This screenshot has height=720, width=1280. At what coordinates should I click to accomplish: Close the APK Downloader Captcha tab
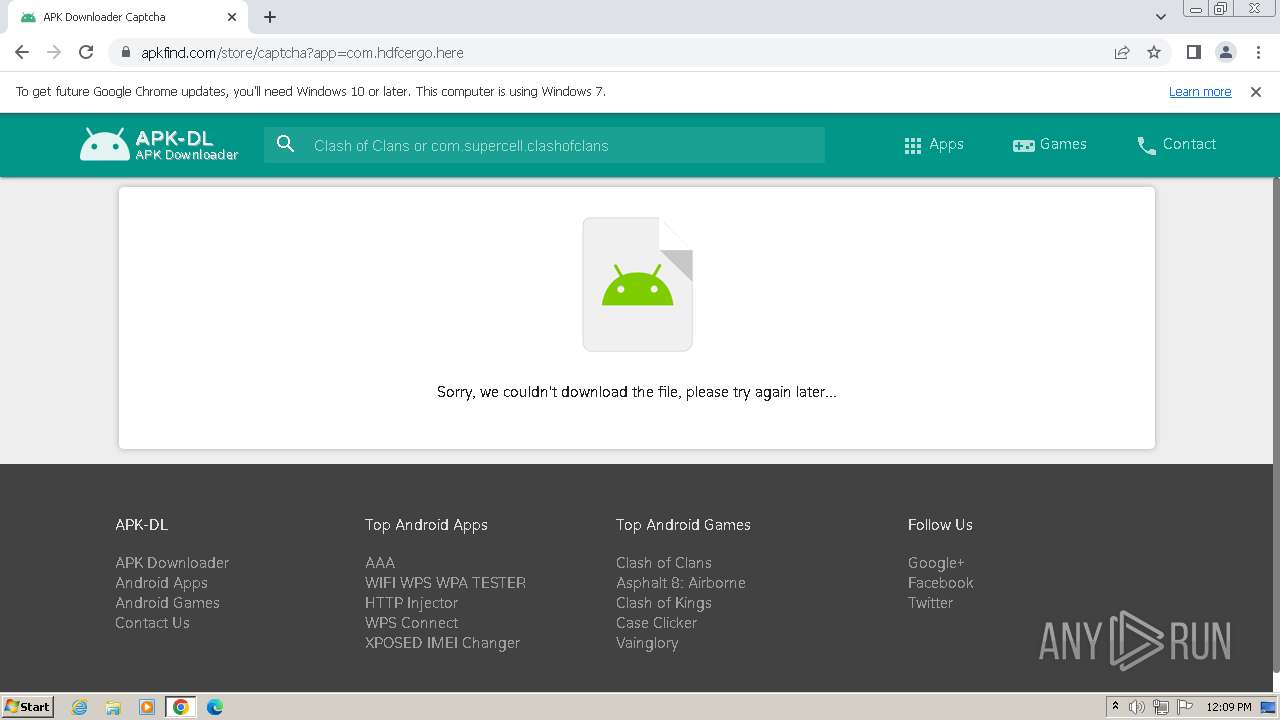pos(232,17)
